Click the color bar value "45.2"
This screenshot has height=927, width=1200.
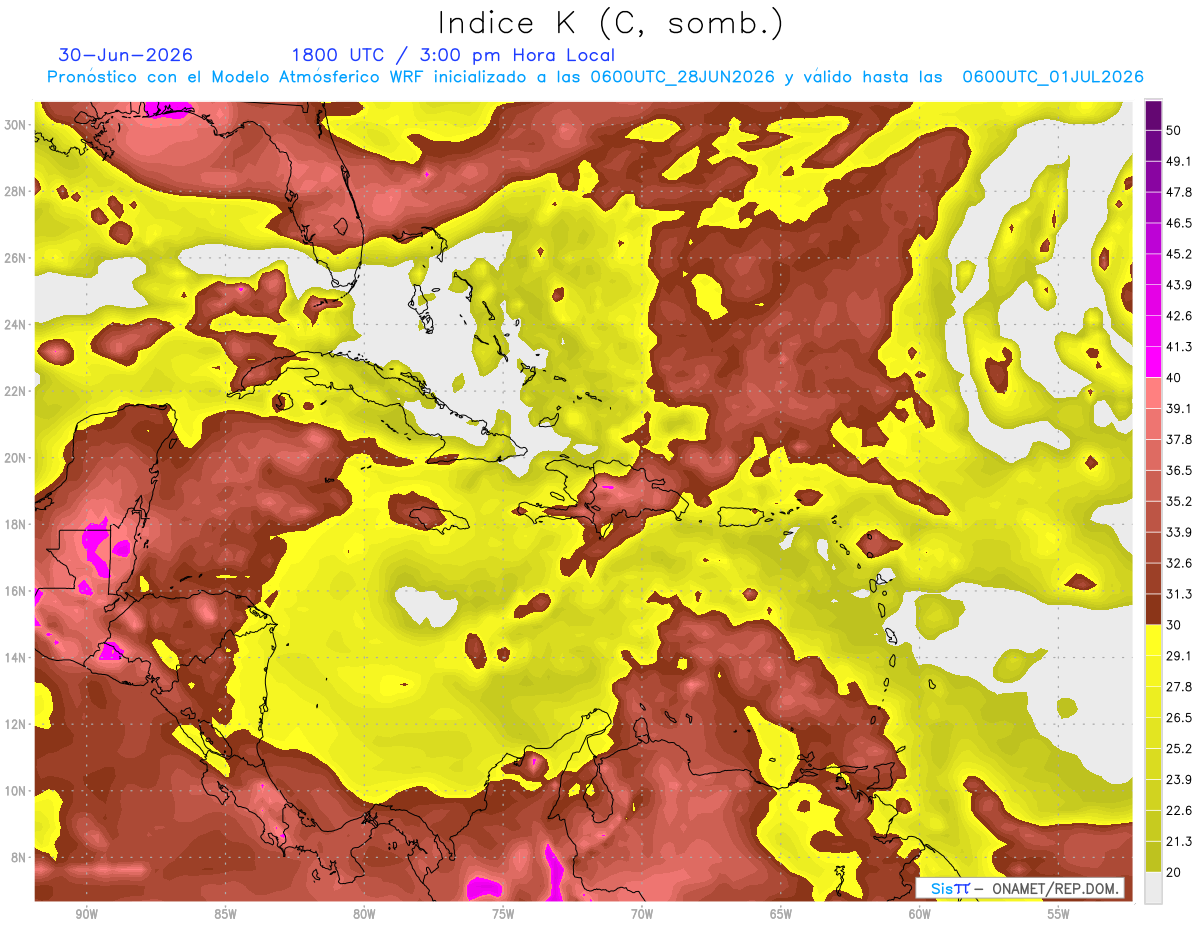(1178, 254)
